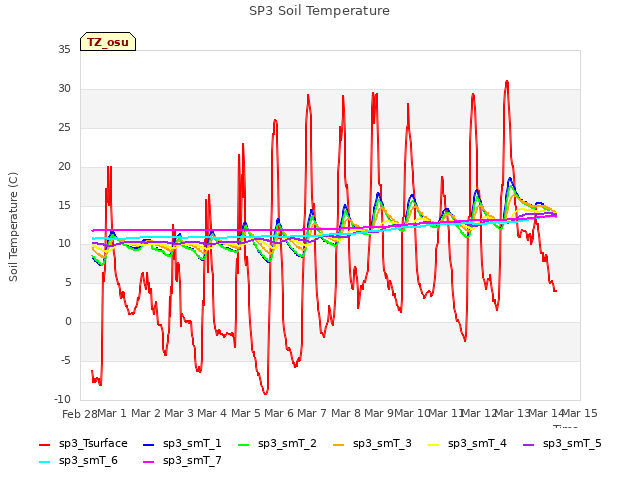Click orange sp3_smT_3 legend color swatch
640x480 pixels.
[x=339, y=445]
